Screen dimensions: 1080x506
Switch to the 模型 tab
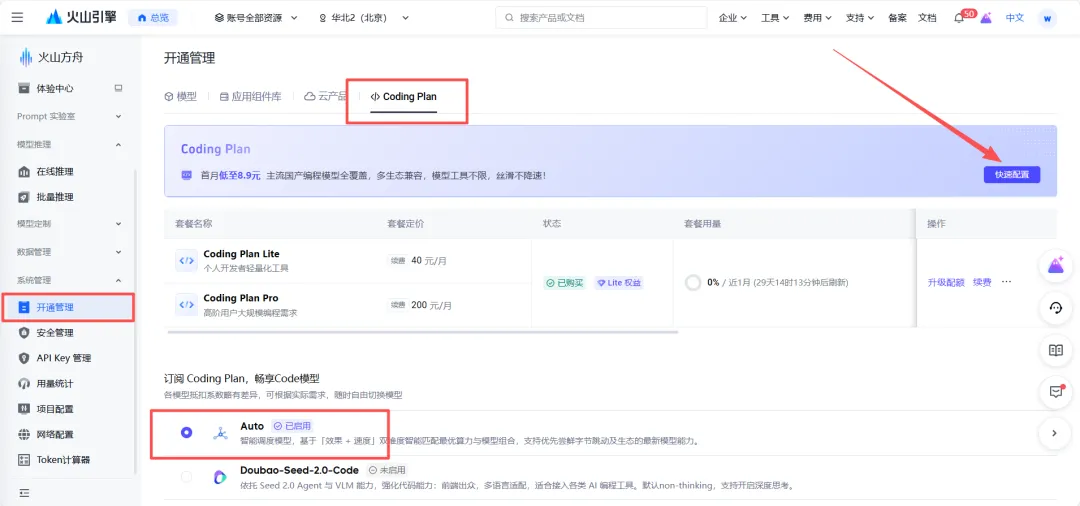click(180, 96)
